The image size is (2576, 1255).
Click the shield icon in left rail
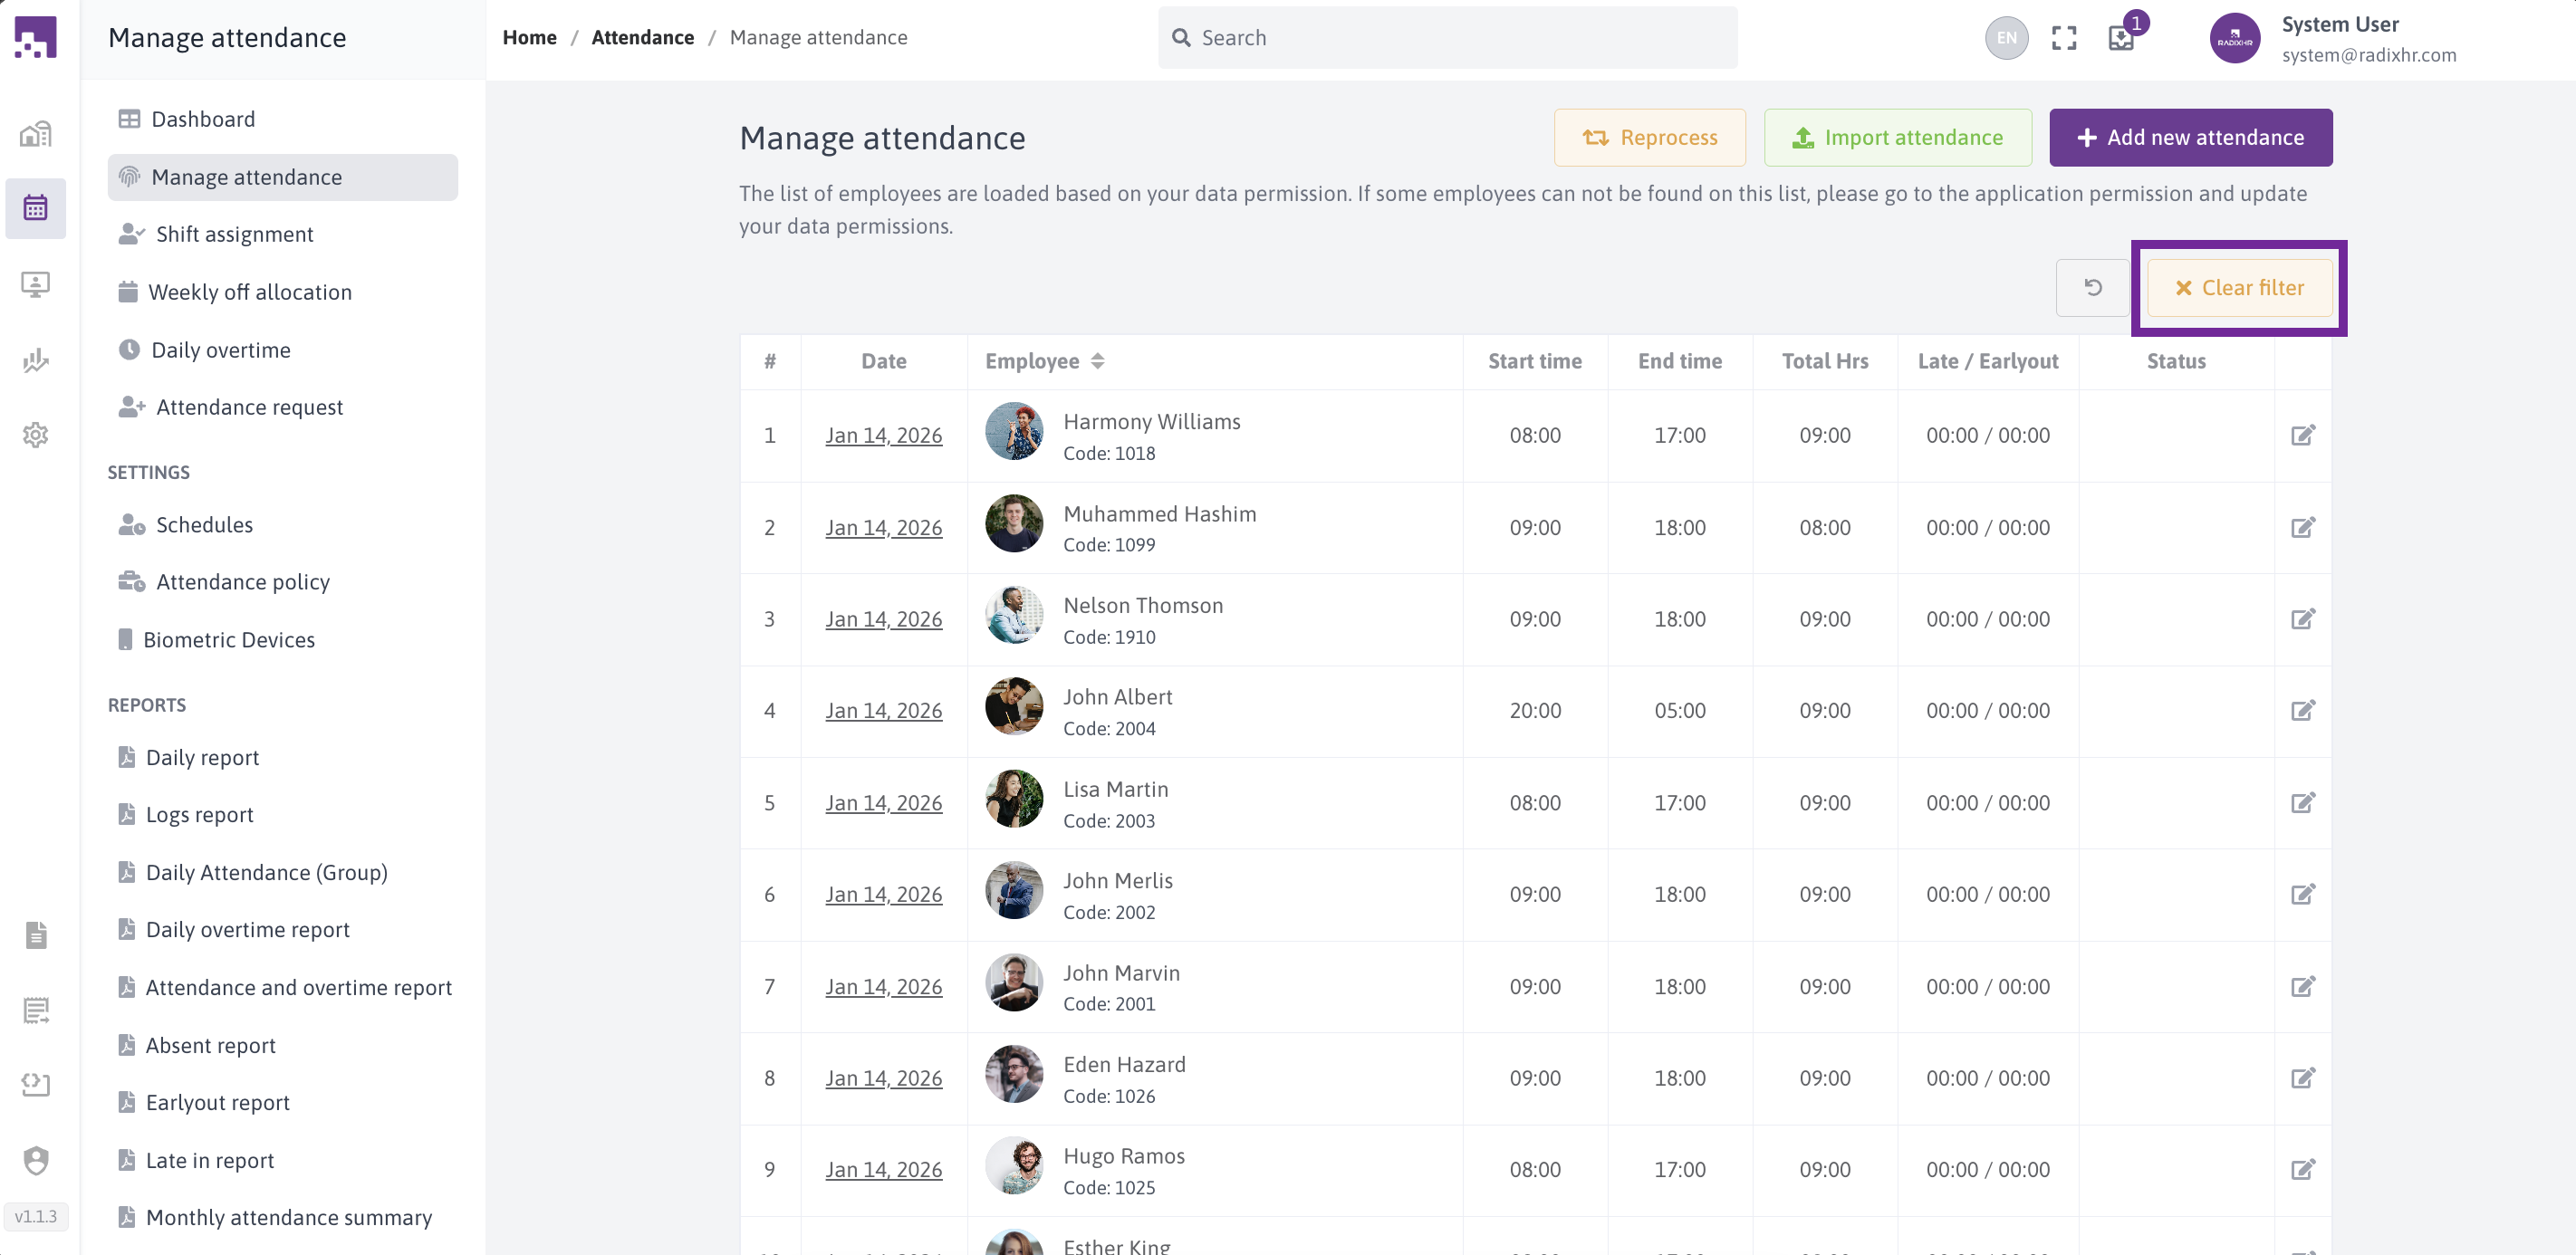click(x=36, y=1160)
